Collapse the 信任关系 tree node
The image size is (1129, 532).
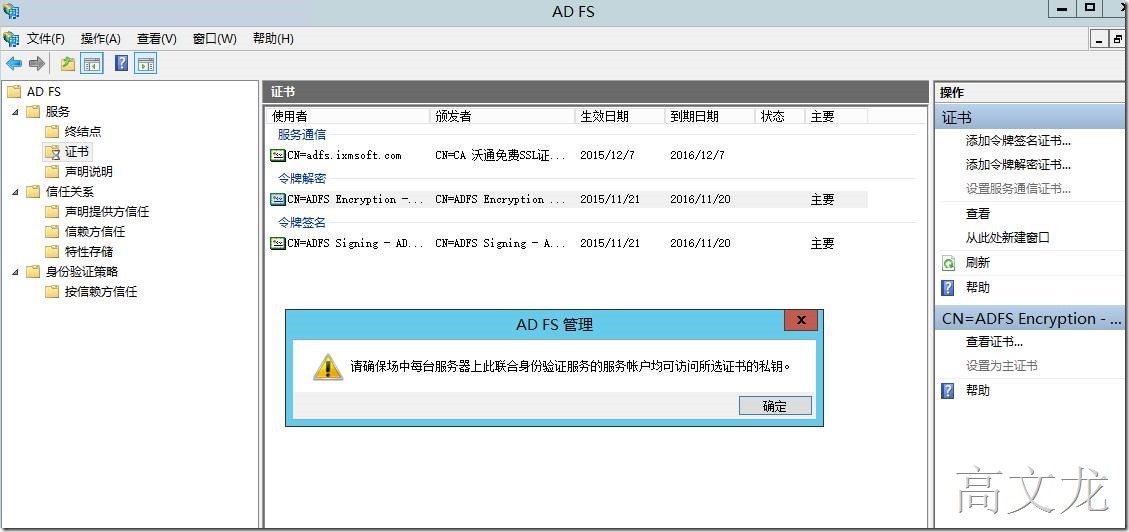(15, 191)
